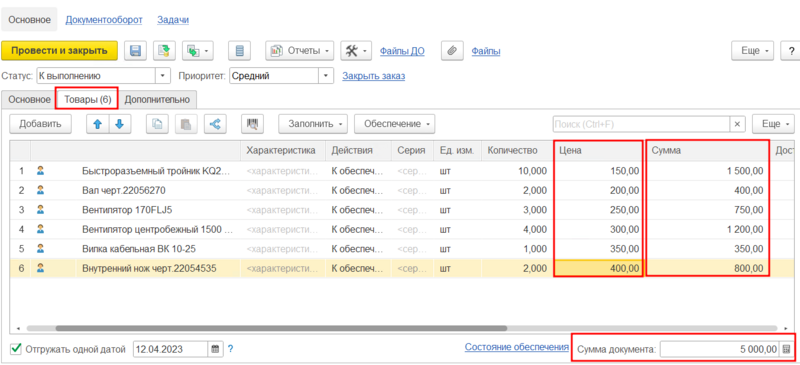The height and width of the screenshot is (365, 800).
Task: Click the paperclip attach icon
Action: click(452, 51)
